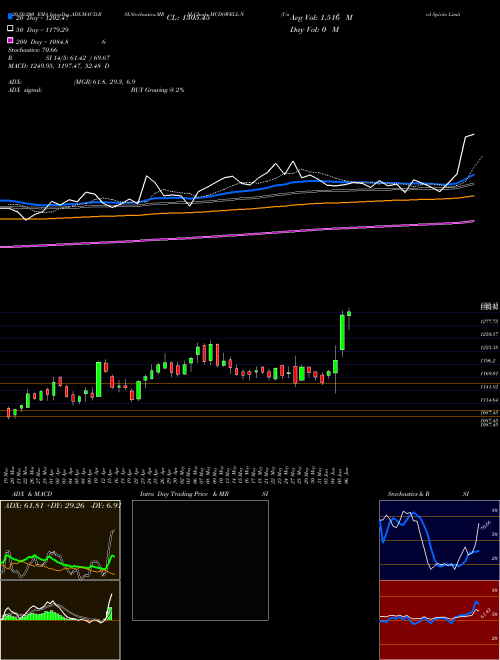
Task: Click the 1250.57 price axis label
Action: (x=489, y=334)
